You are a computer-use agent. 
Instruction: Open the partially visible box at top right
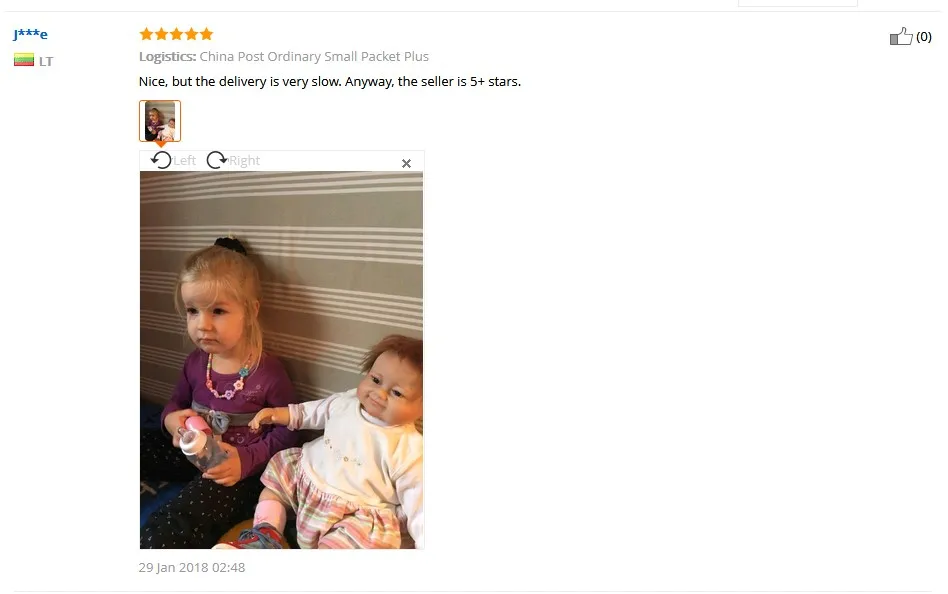(797, 3)
